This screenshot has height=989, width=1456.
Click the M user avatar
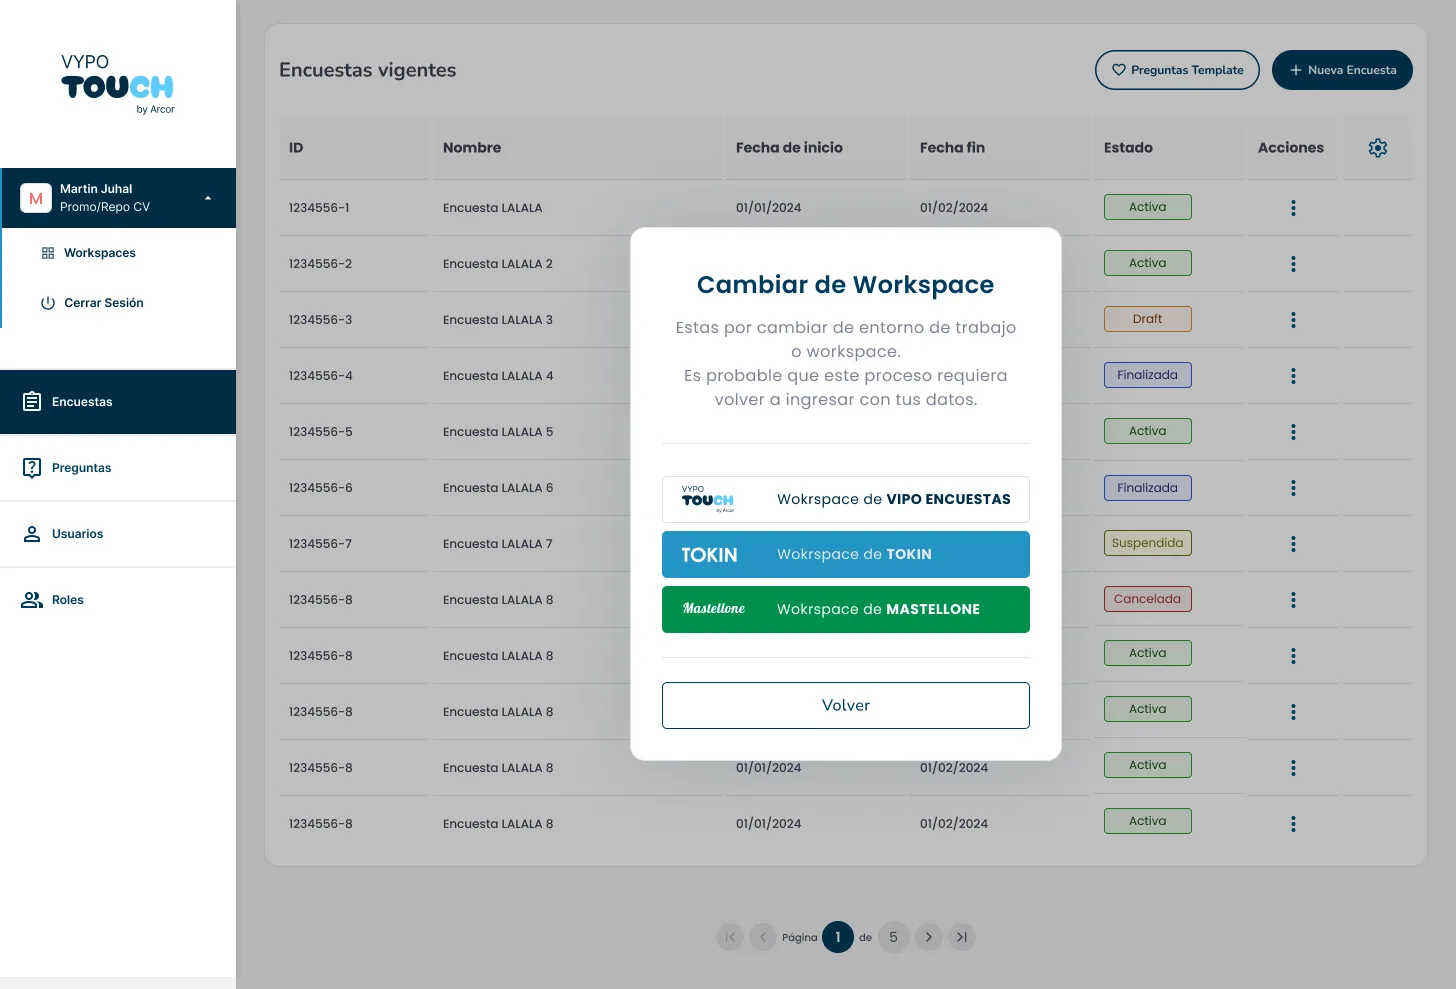pyautogui.click(x=36, y=198)
